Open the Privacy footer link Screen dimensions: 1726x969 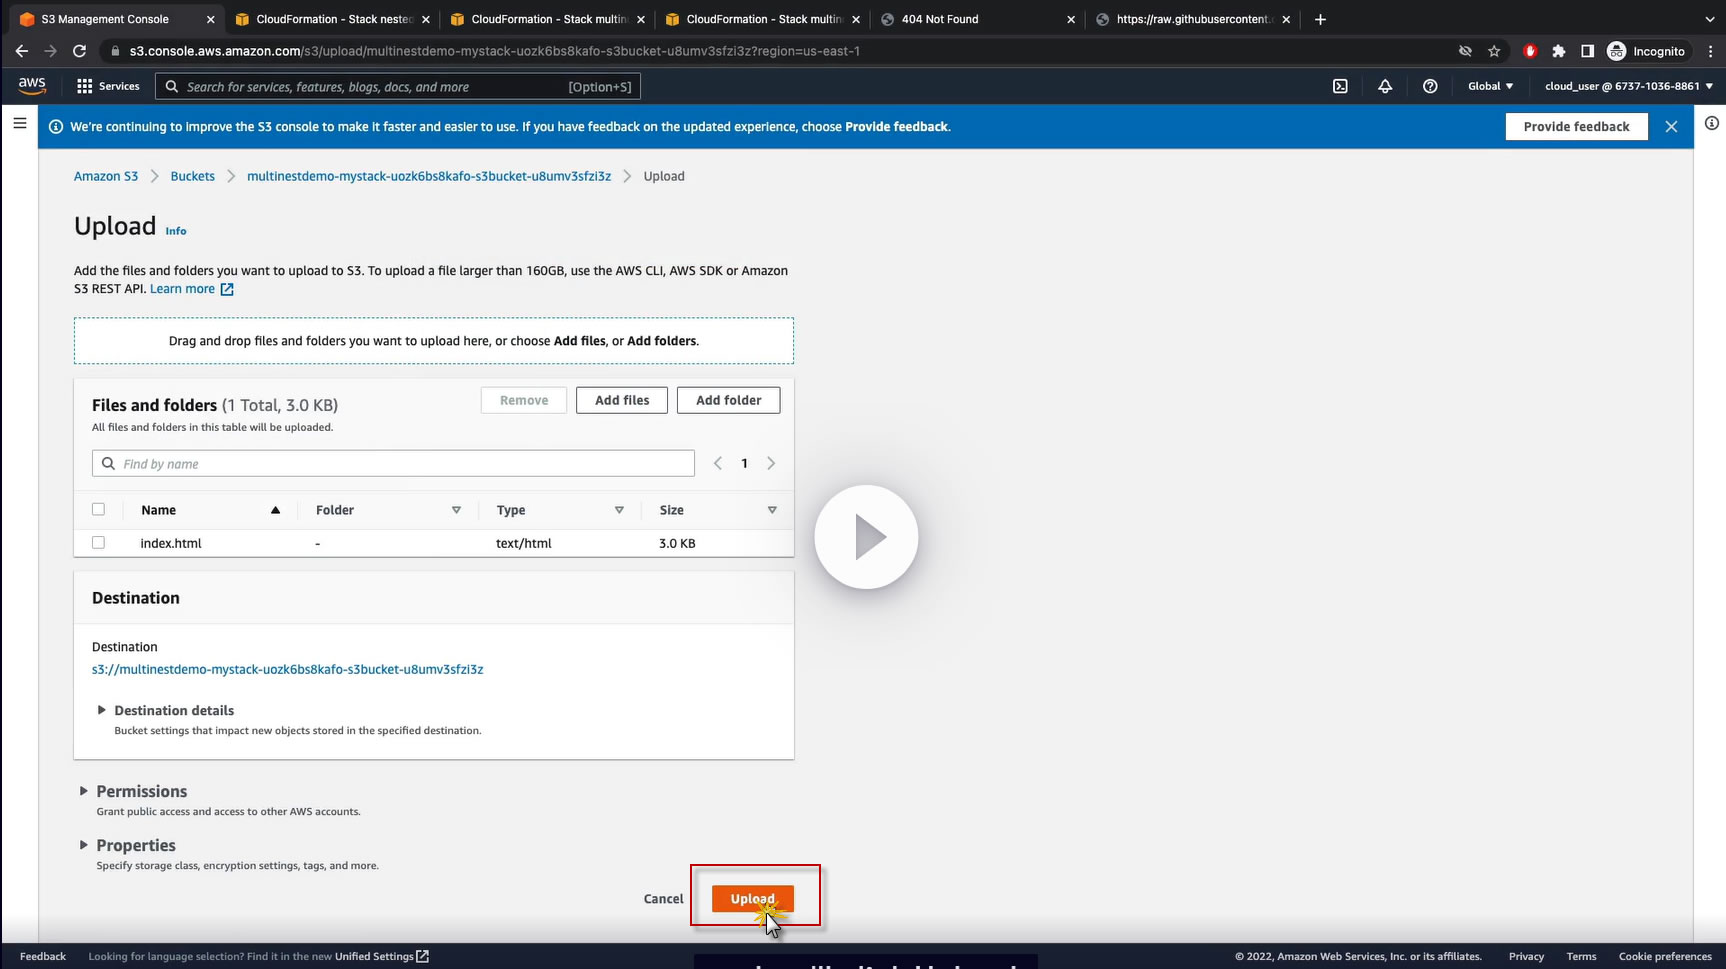(x=1526, y=956)
